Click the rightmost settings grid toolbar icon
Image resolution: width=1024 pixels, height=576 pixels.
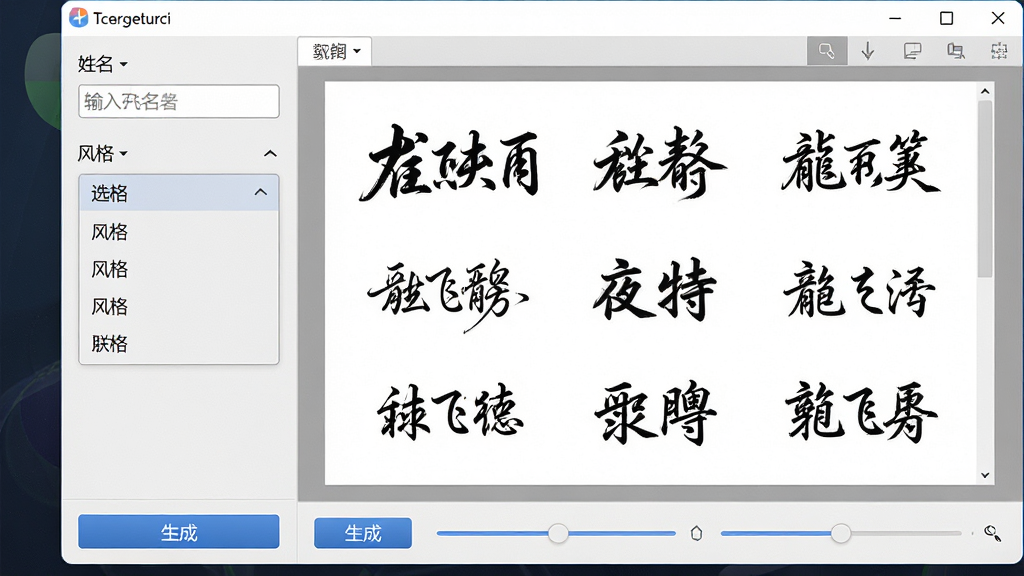pos(999,51)
